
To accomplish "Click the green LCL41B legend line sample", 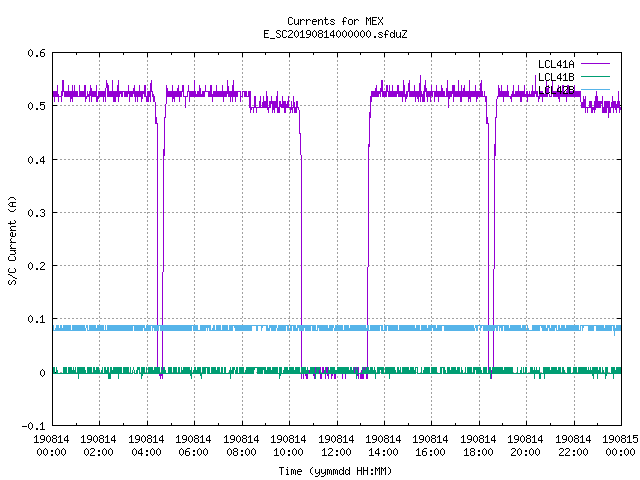I will (x=595, y=76).
